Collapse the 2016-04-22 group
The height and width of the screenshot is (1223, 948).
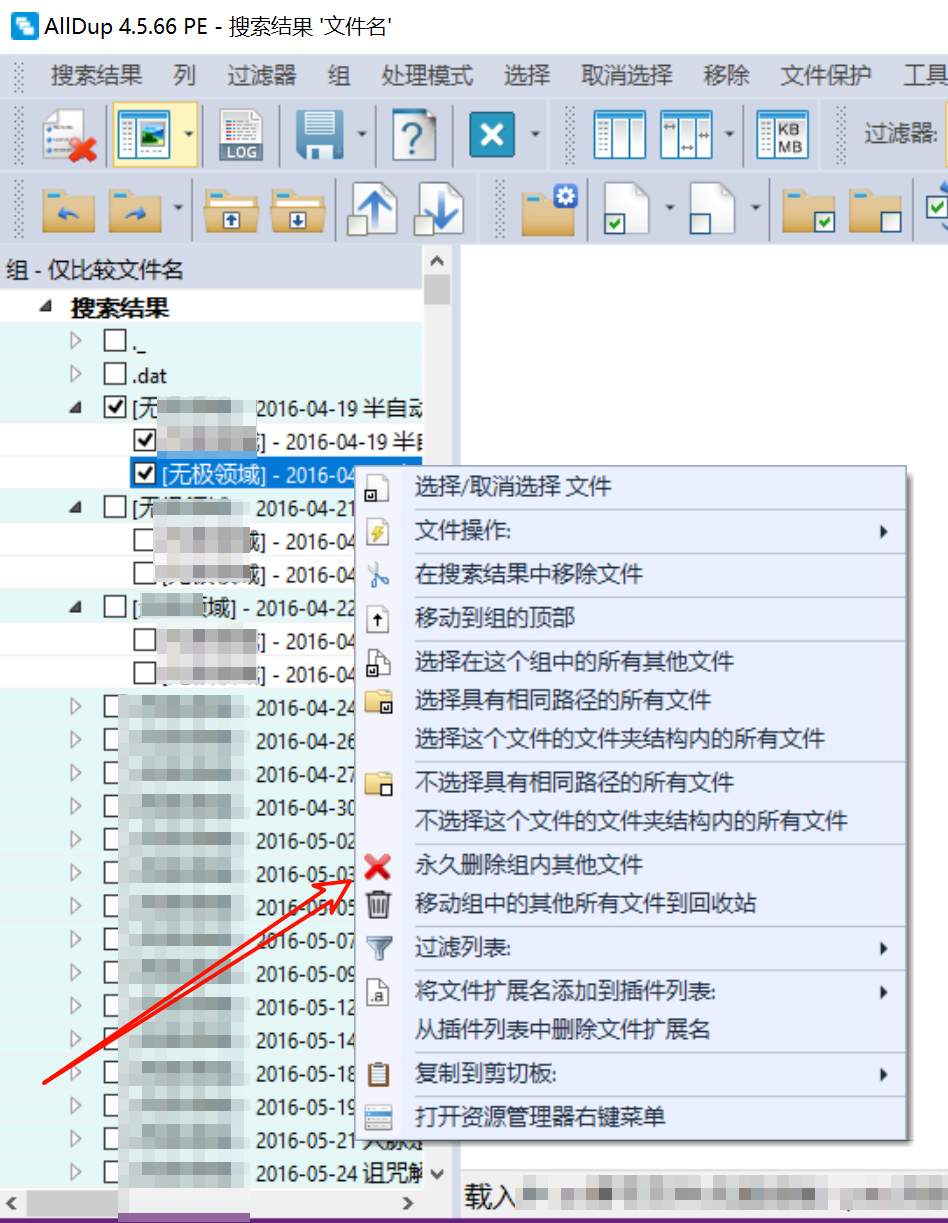pyautogui.click(x=76, y=607)
